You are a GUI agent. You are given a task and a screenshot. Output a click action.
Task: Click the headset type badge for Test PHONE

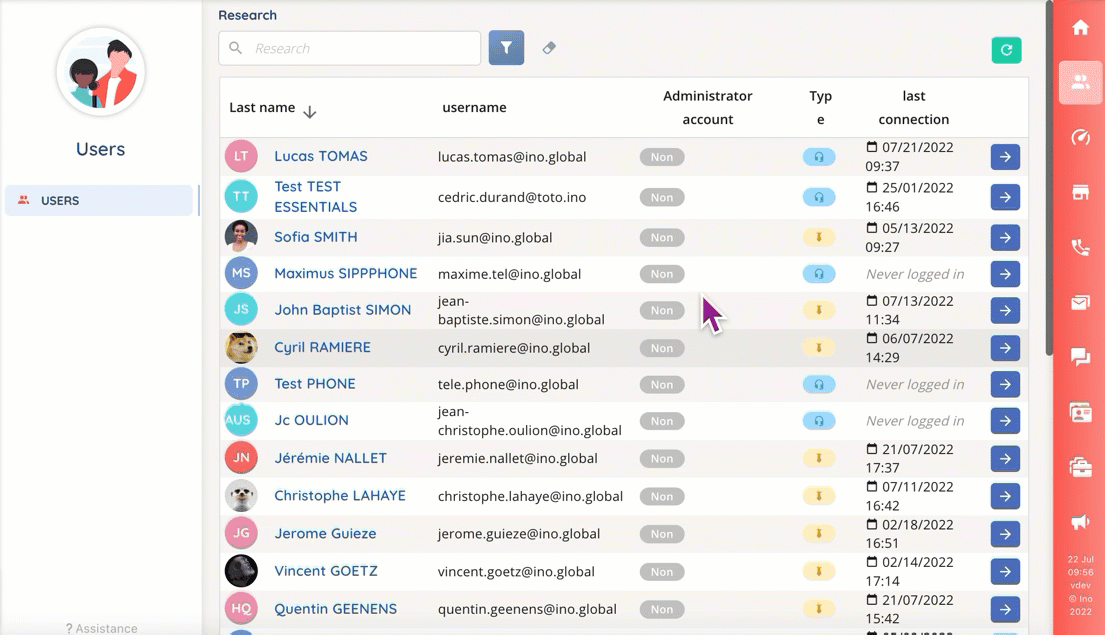click(x=819, y=384)
